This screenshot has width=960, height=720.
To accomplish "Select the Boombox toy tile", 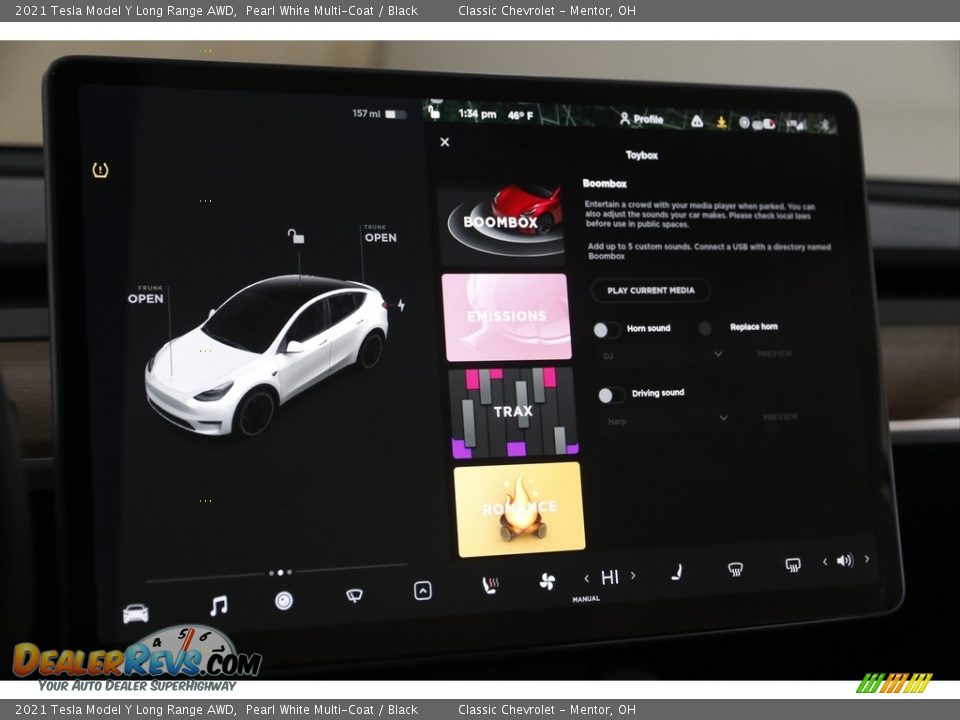I will click(501, 223).
